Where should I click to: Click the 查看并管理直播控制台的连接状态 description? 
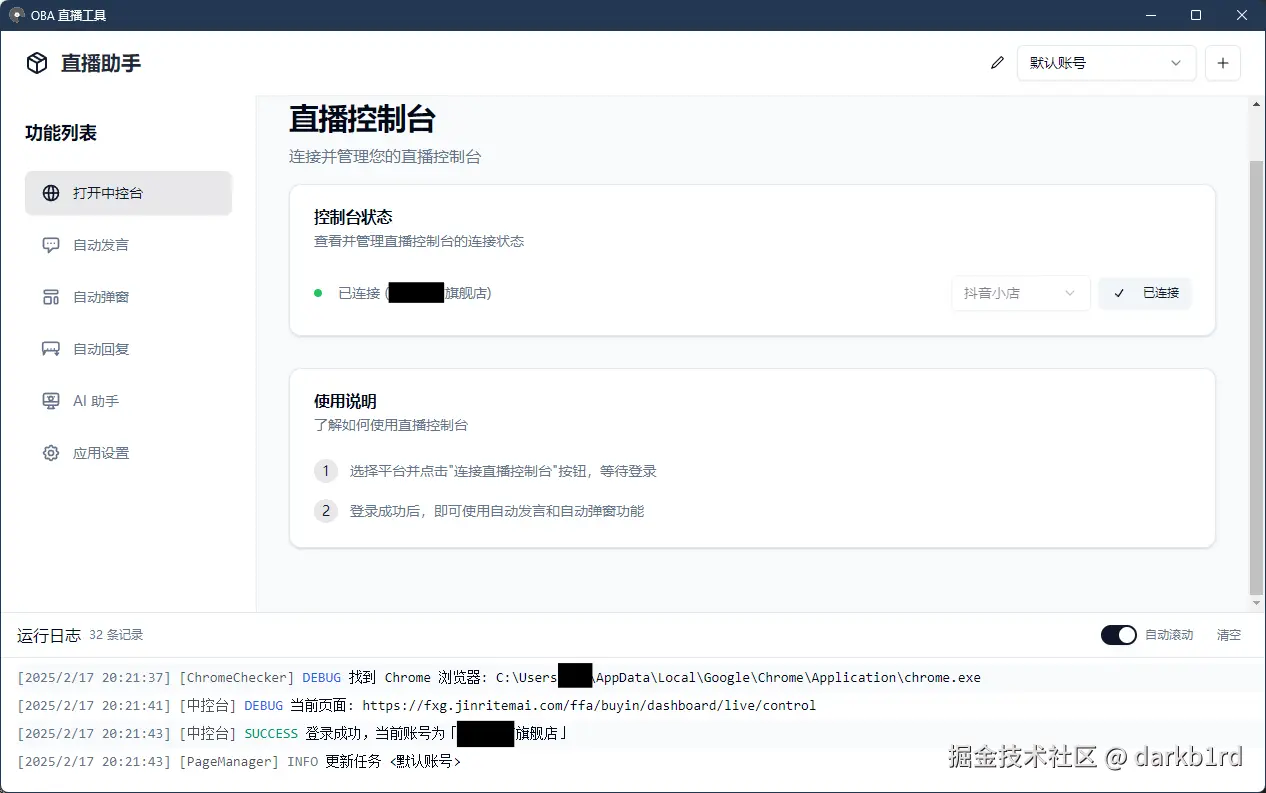click(x=419, y=241)
